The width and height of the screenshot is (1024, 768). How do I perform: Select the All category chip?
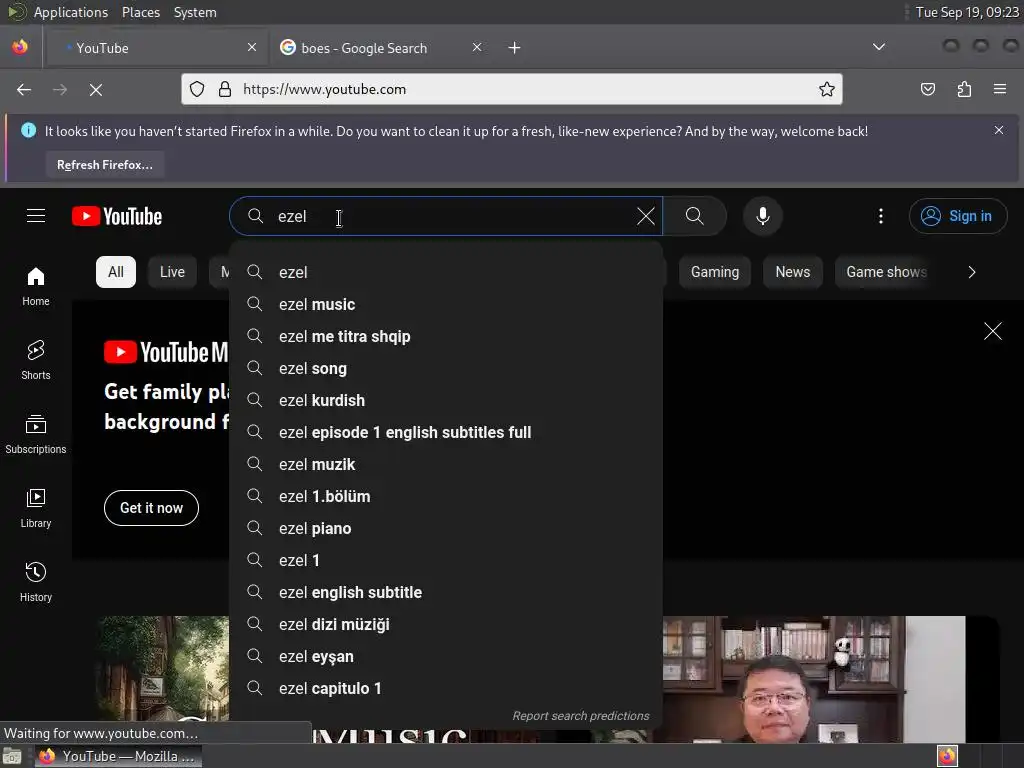point(116,272)
